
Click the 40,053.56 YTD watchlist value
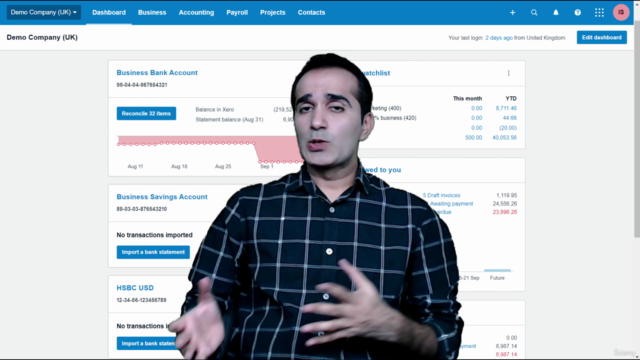pyautogui.click(x=504, y=138)
